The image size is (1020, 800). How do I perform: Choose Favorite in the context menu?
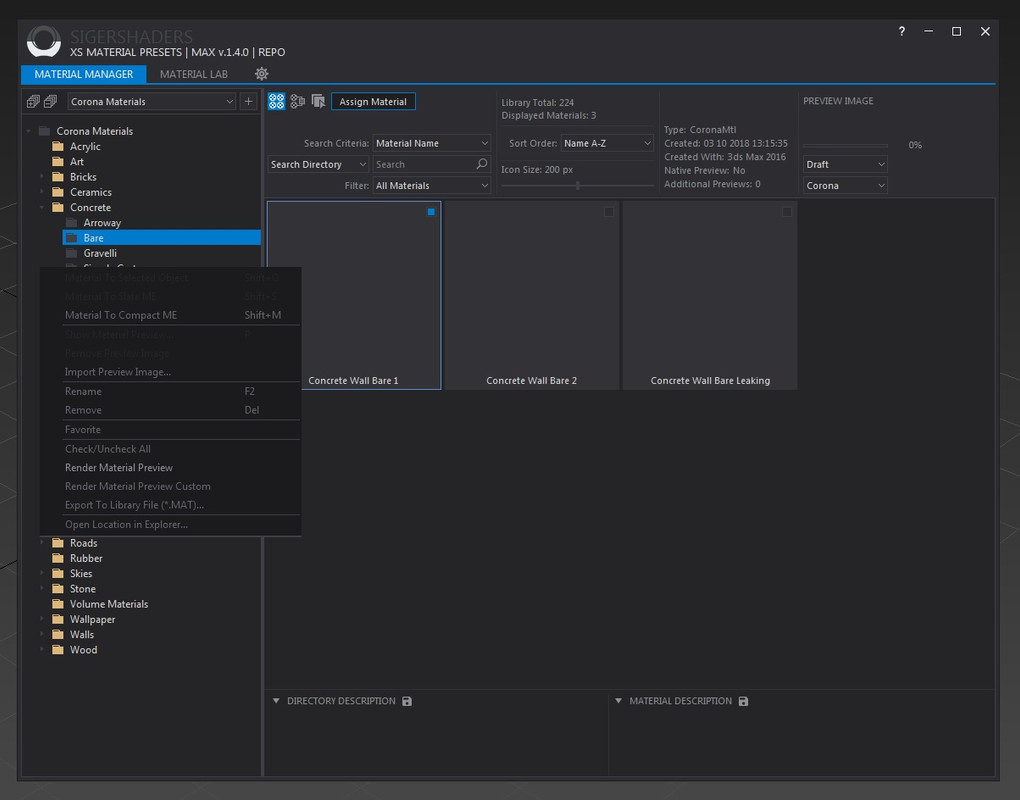pyautogui.click(x=170, y=429)
